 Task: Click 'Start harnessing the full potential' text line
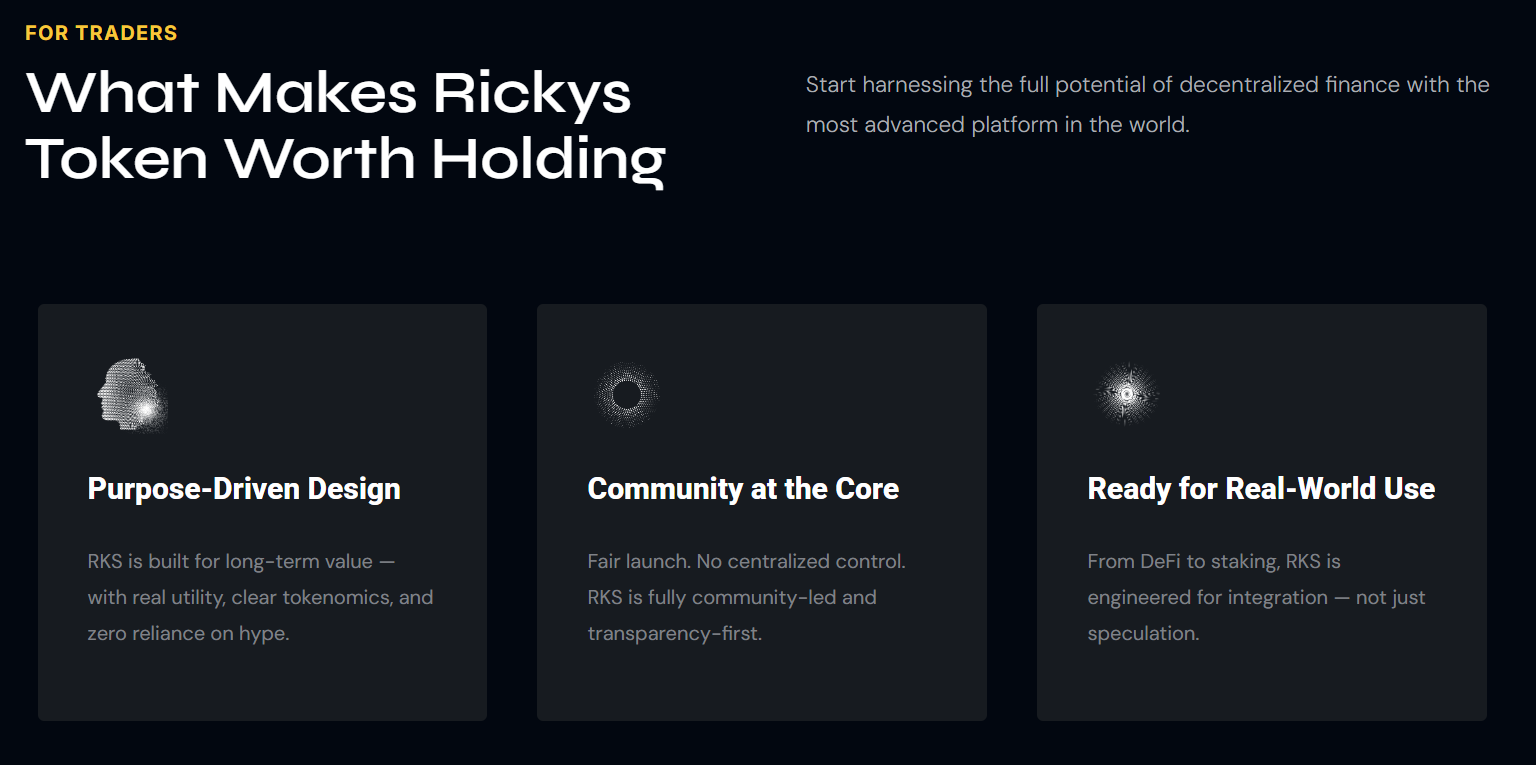point(1147,85)
